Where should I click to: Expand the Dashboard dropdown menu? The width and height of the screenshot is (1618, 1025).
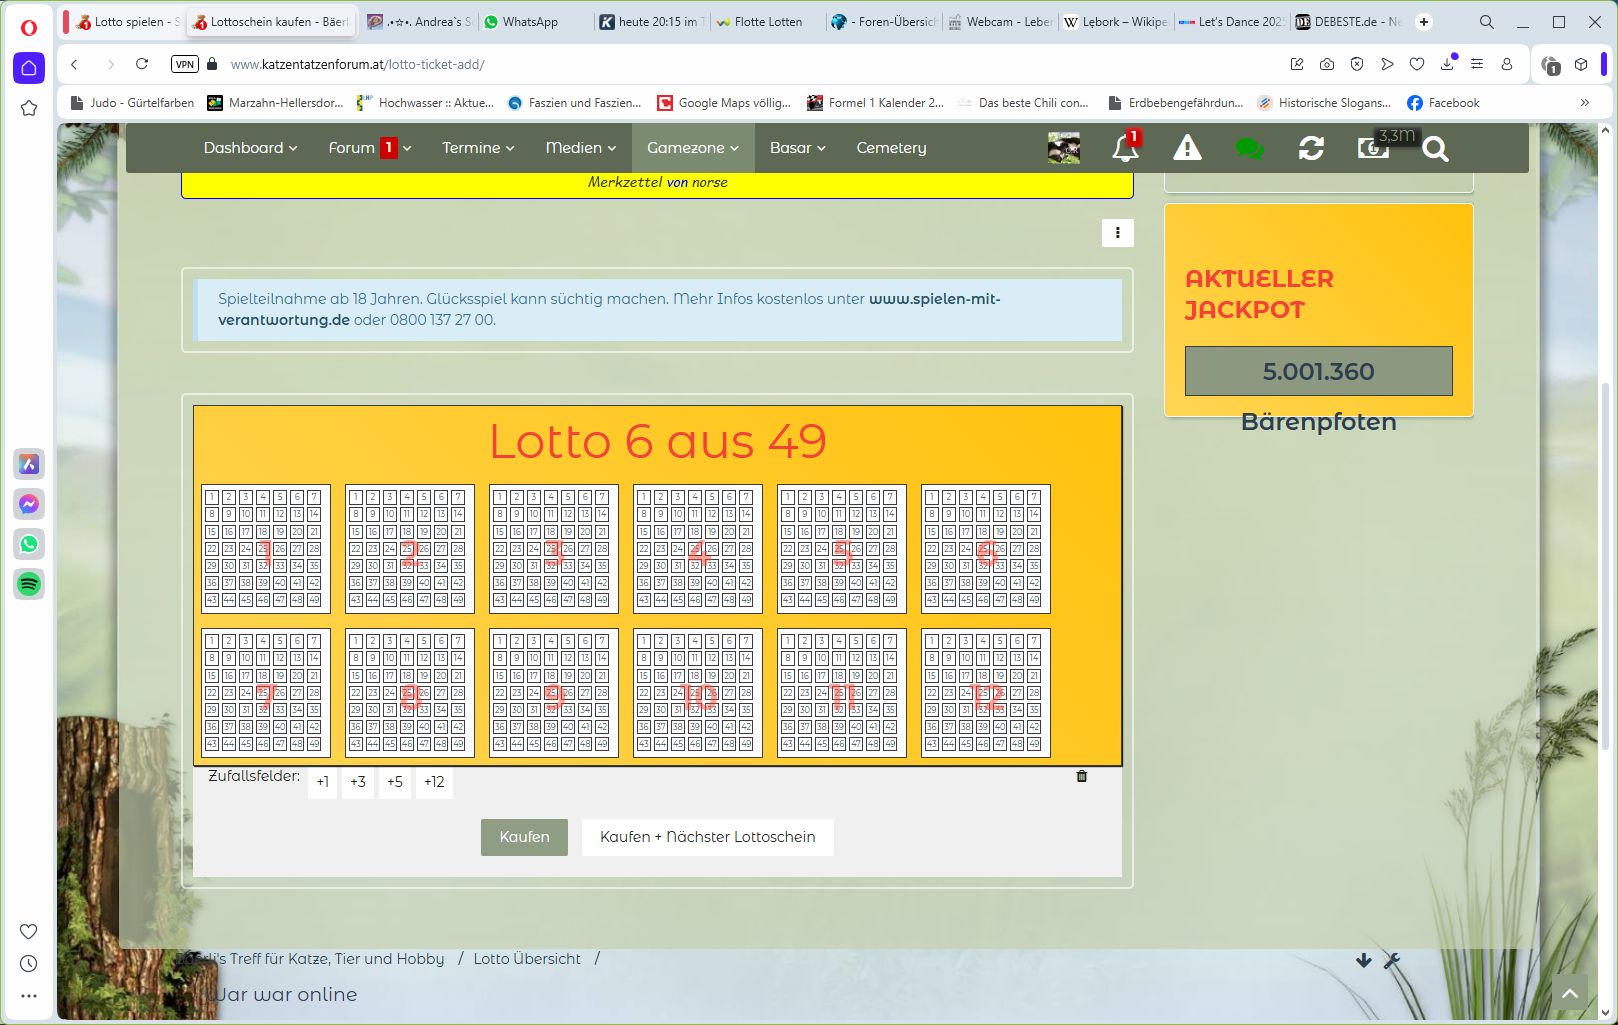click(250, 148)
